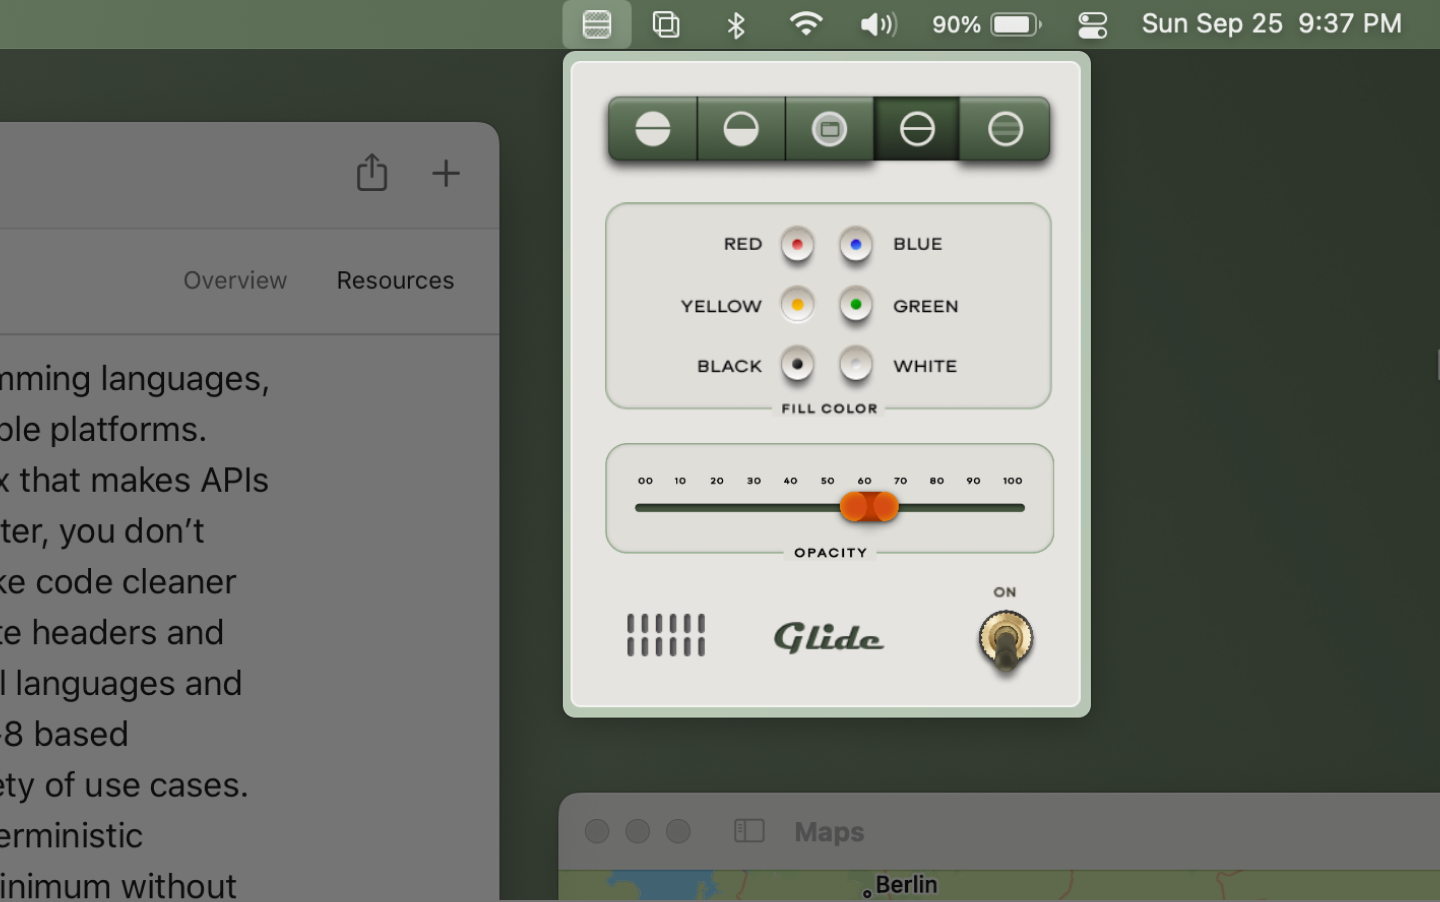Flip the ON toggle switch
The height and width of the screenshot is (902, 1440).
(x=1005, y=641)
